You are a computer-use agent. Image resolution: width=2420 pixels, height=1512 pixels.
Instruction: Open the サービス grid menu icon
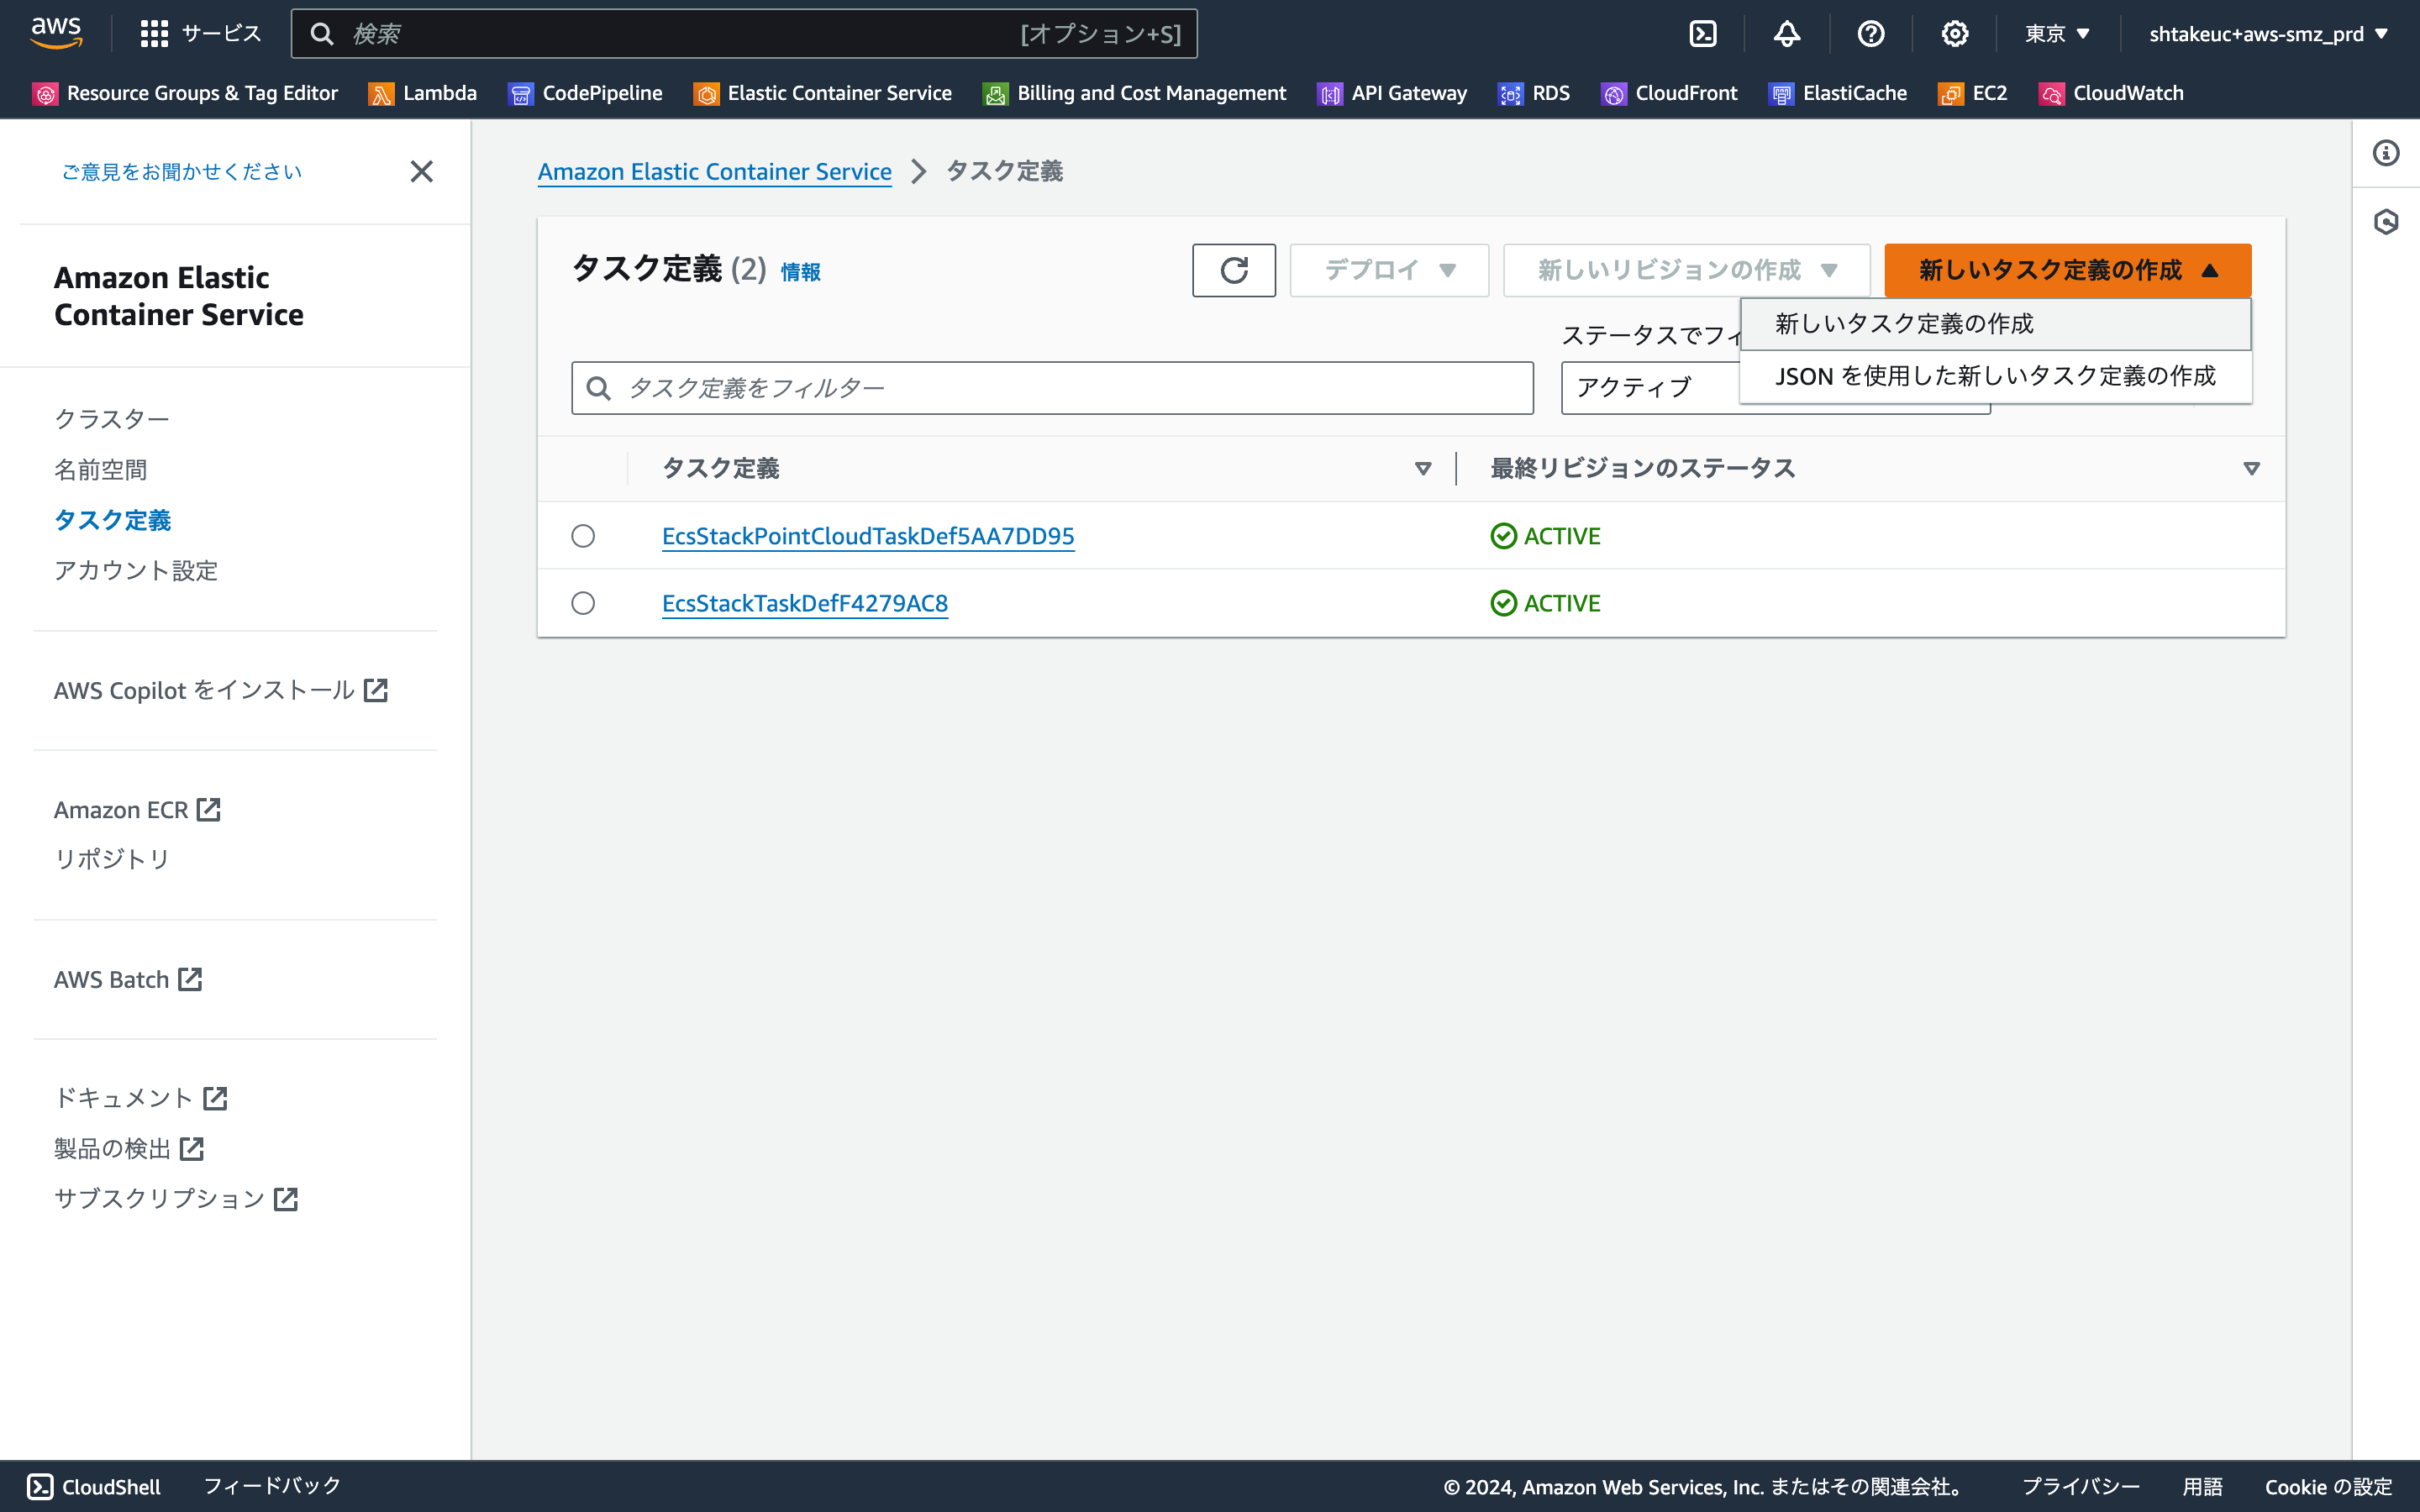click(154, 34)
